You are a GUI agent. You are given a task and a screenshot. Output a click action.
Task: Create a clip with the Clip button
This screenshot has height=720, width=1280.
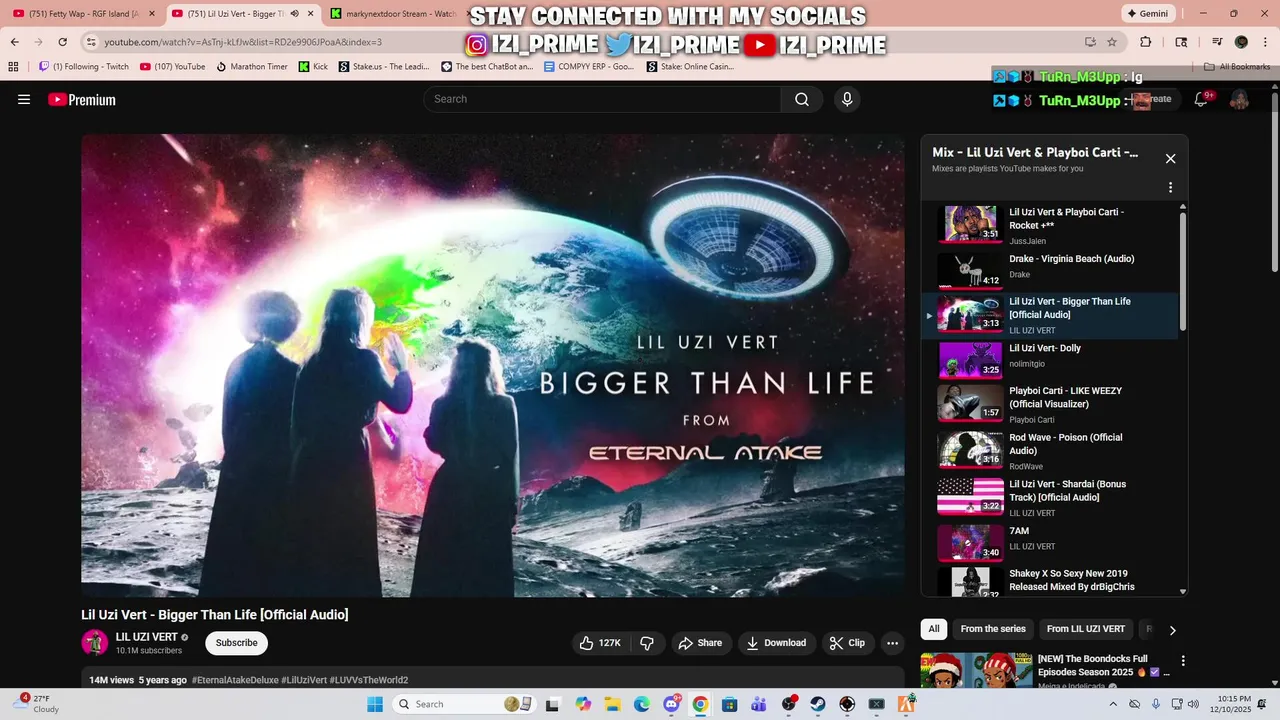click(x=847, y=643)
